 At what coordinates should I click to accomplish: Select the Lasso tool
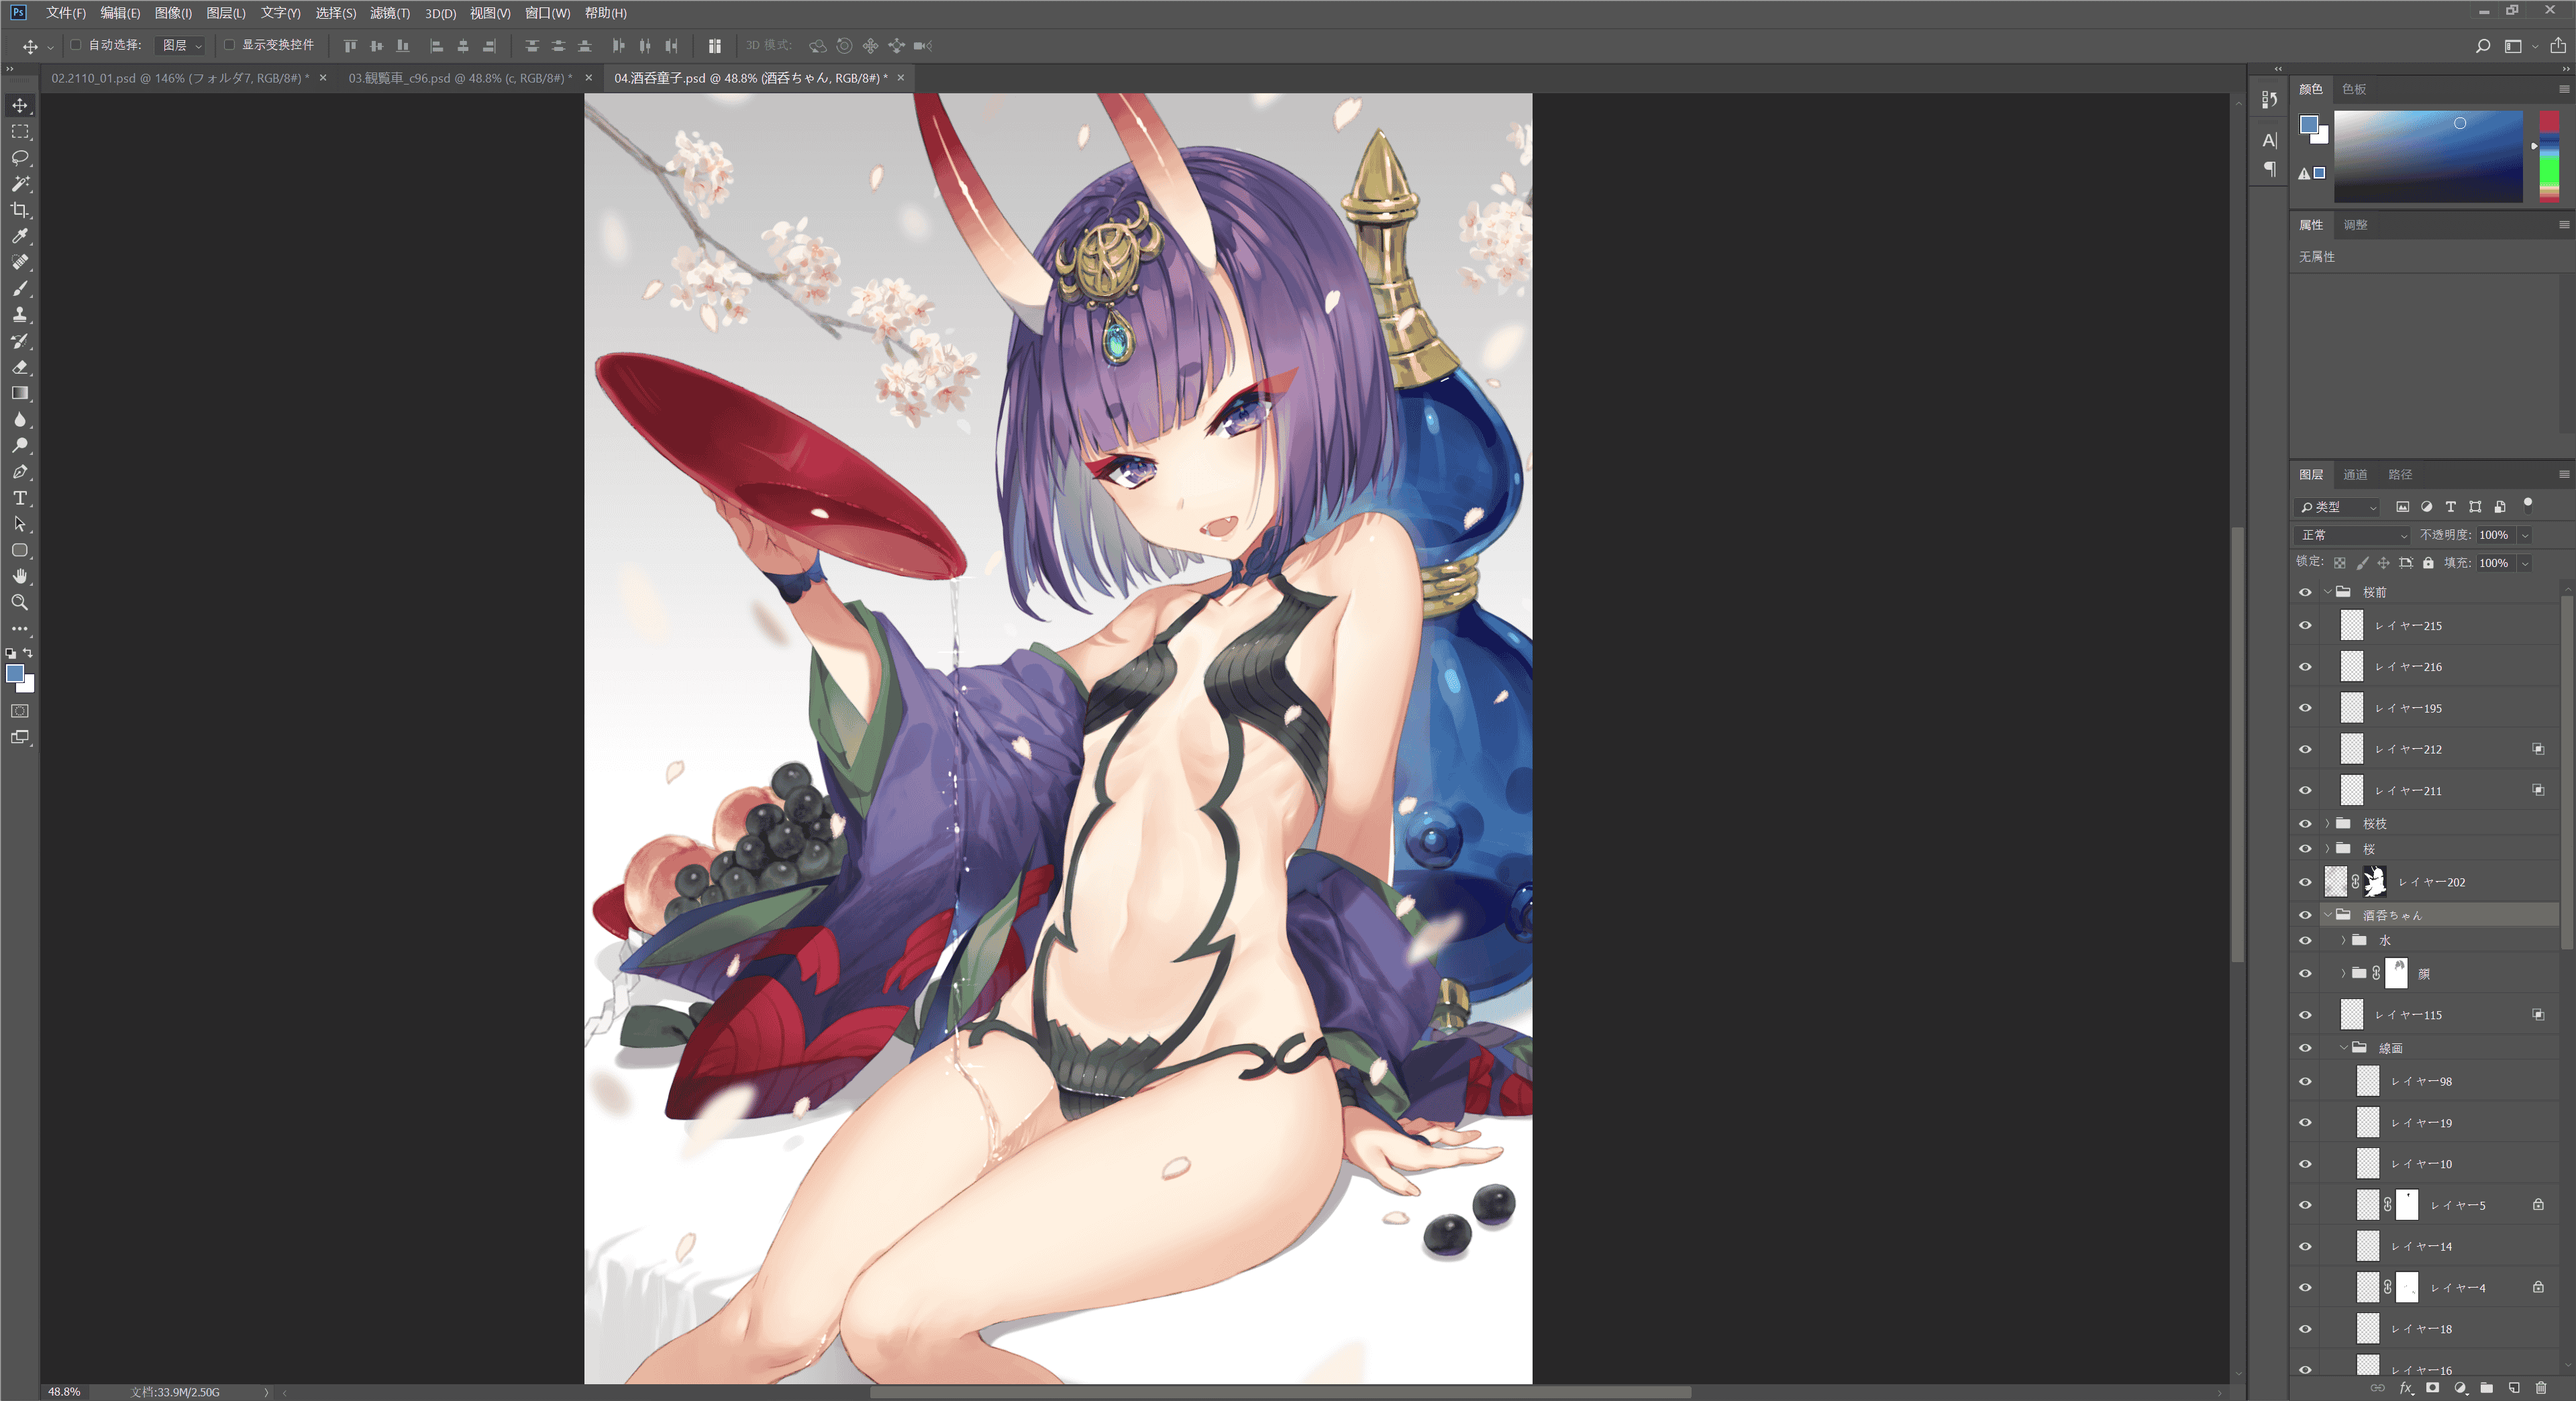point(20,158)
